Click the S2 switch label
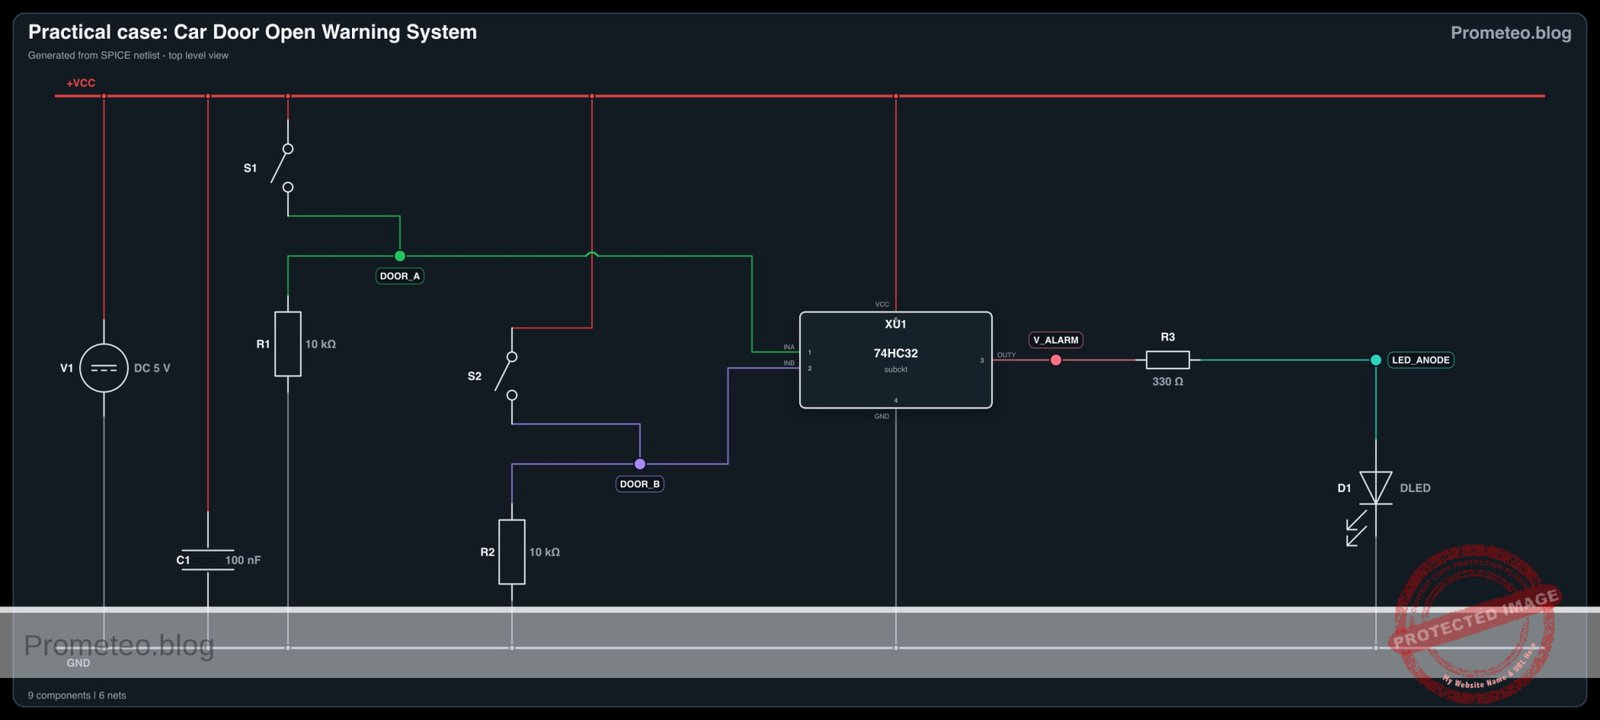The width and height of the screenshot is (1600, 720). pyautogui.click(x=474, y=376)
